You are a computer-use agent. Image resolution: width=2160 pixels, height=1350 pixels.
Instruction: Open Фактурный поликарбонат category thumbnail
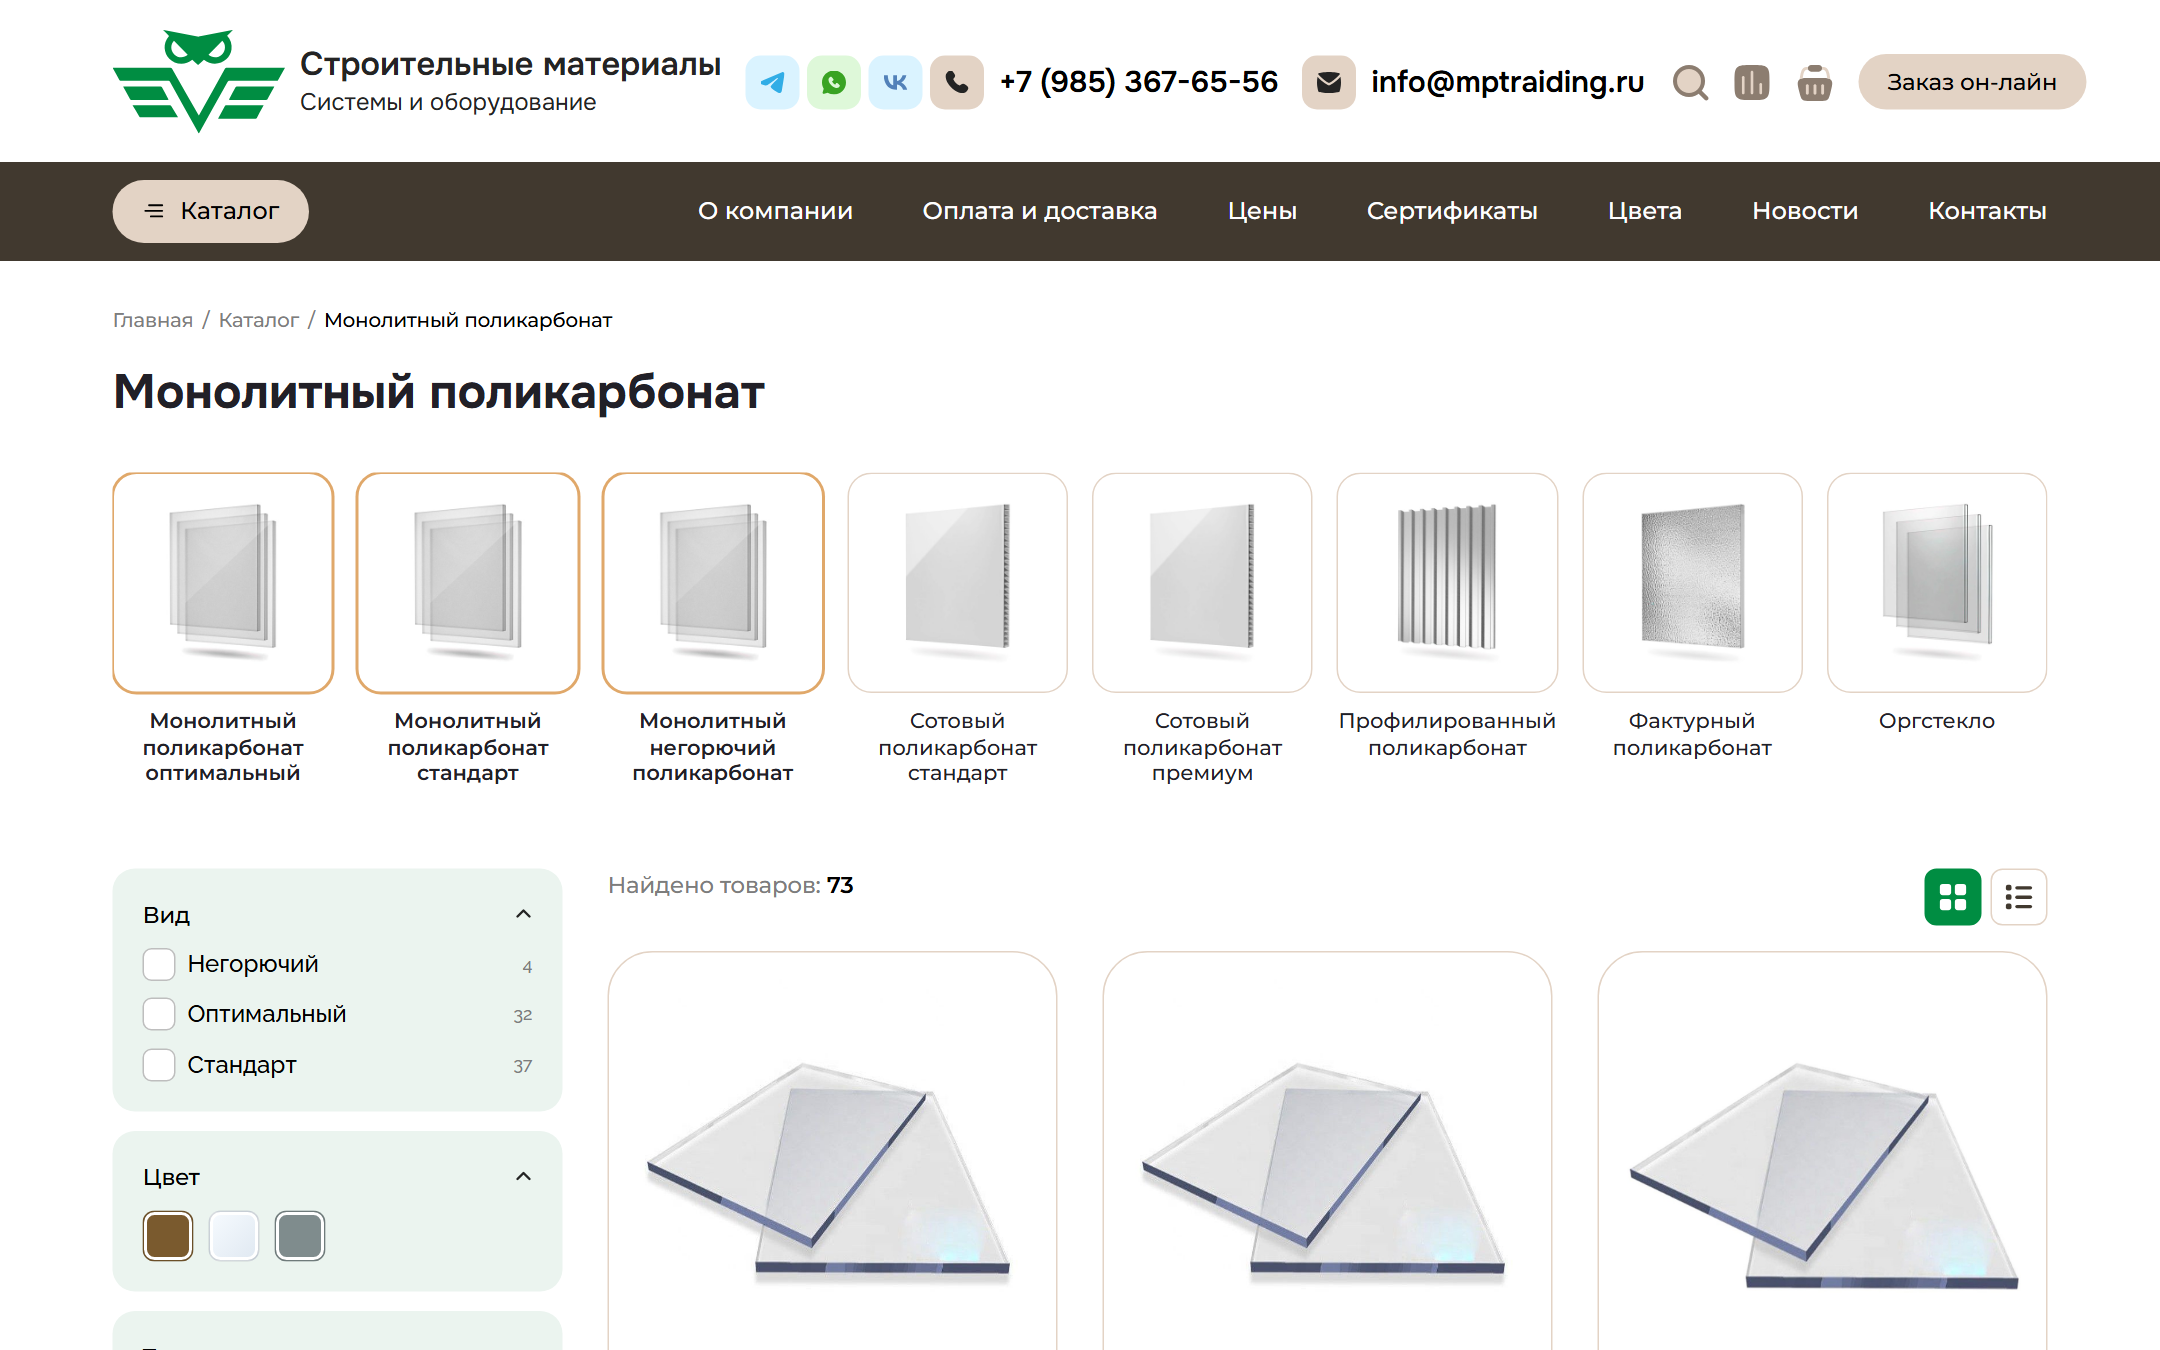(1692, 583)
